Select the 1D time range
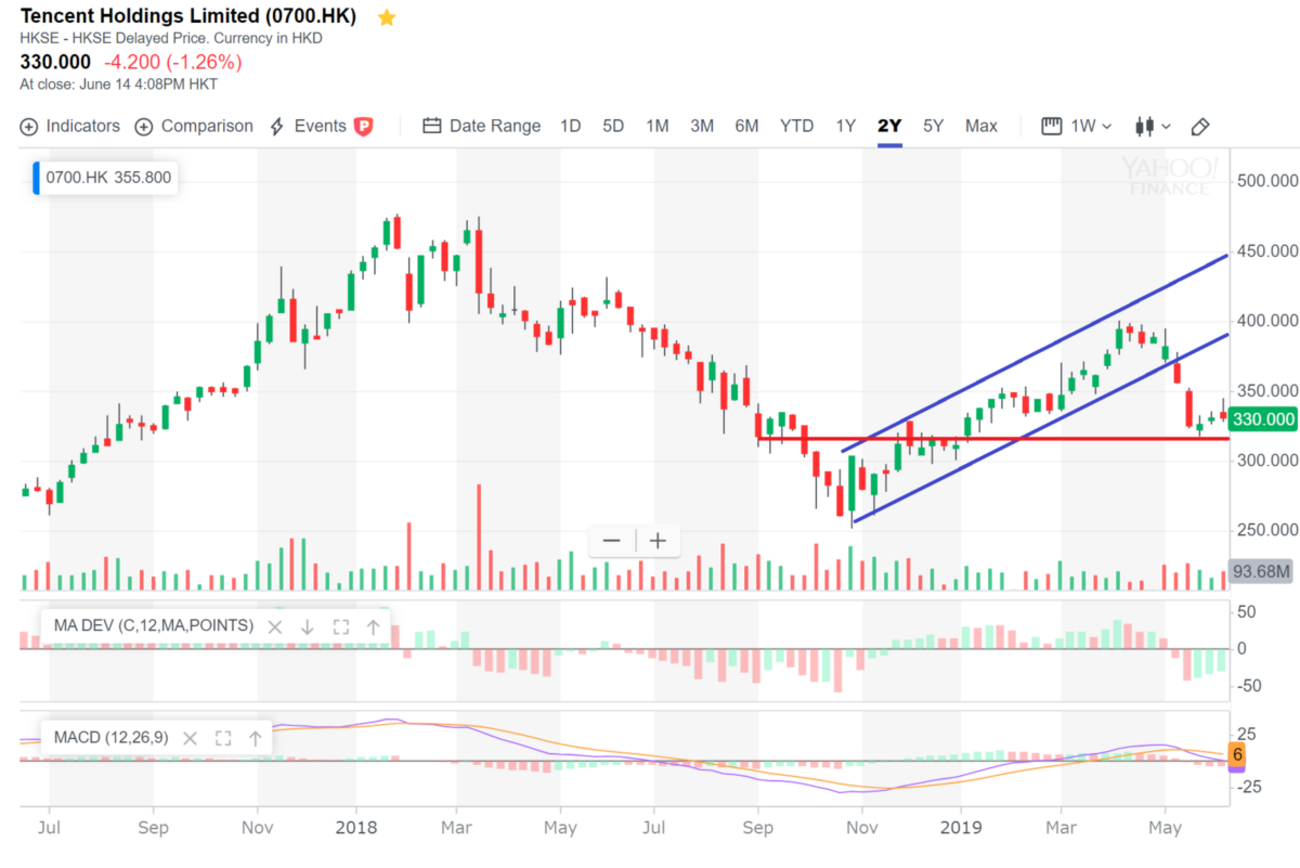Viewport: 1300px width, 868px height. coord(570,126)
